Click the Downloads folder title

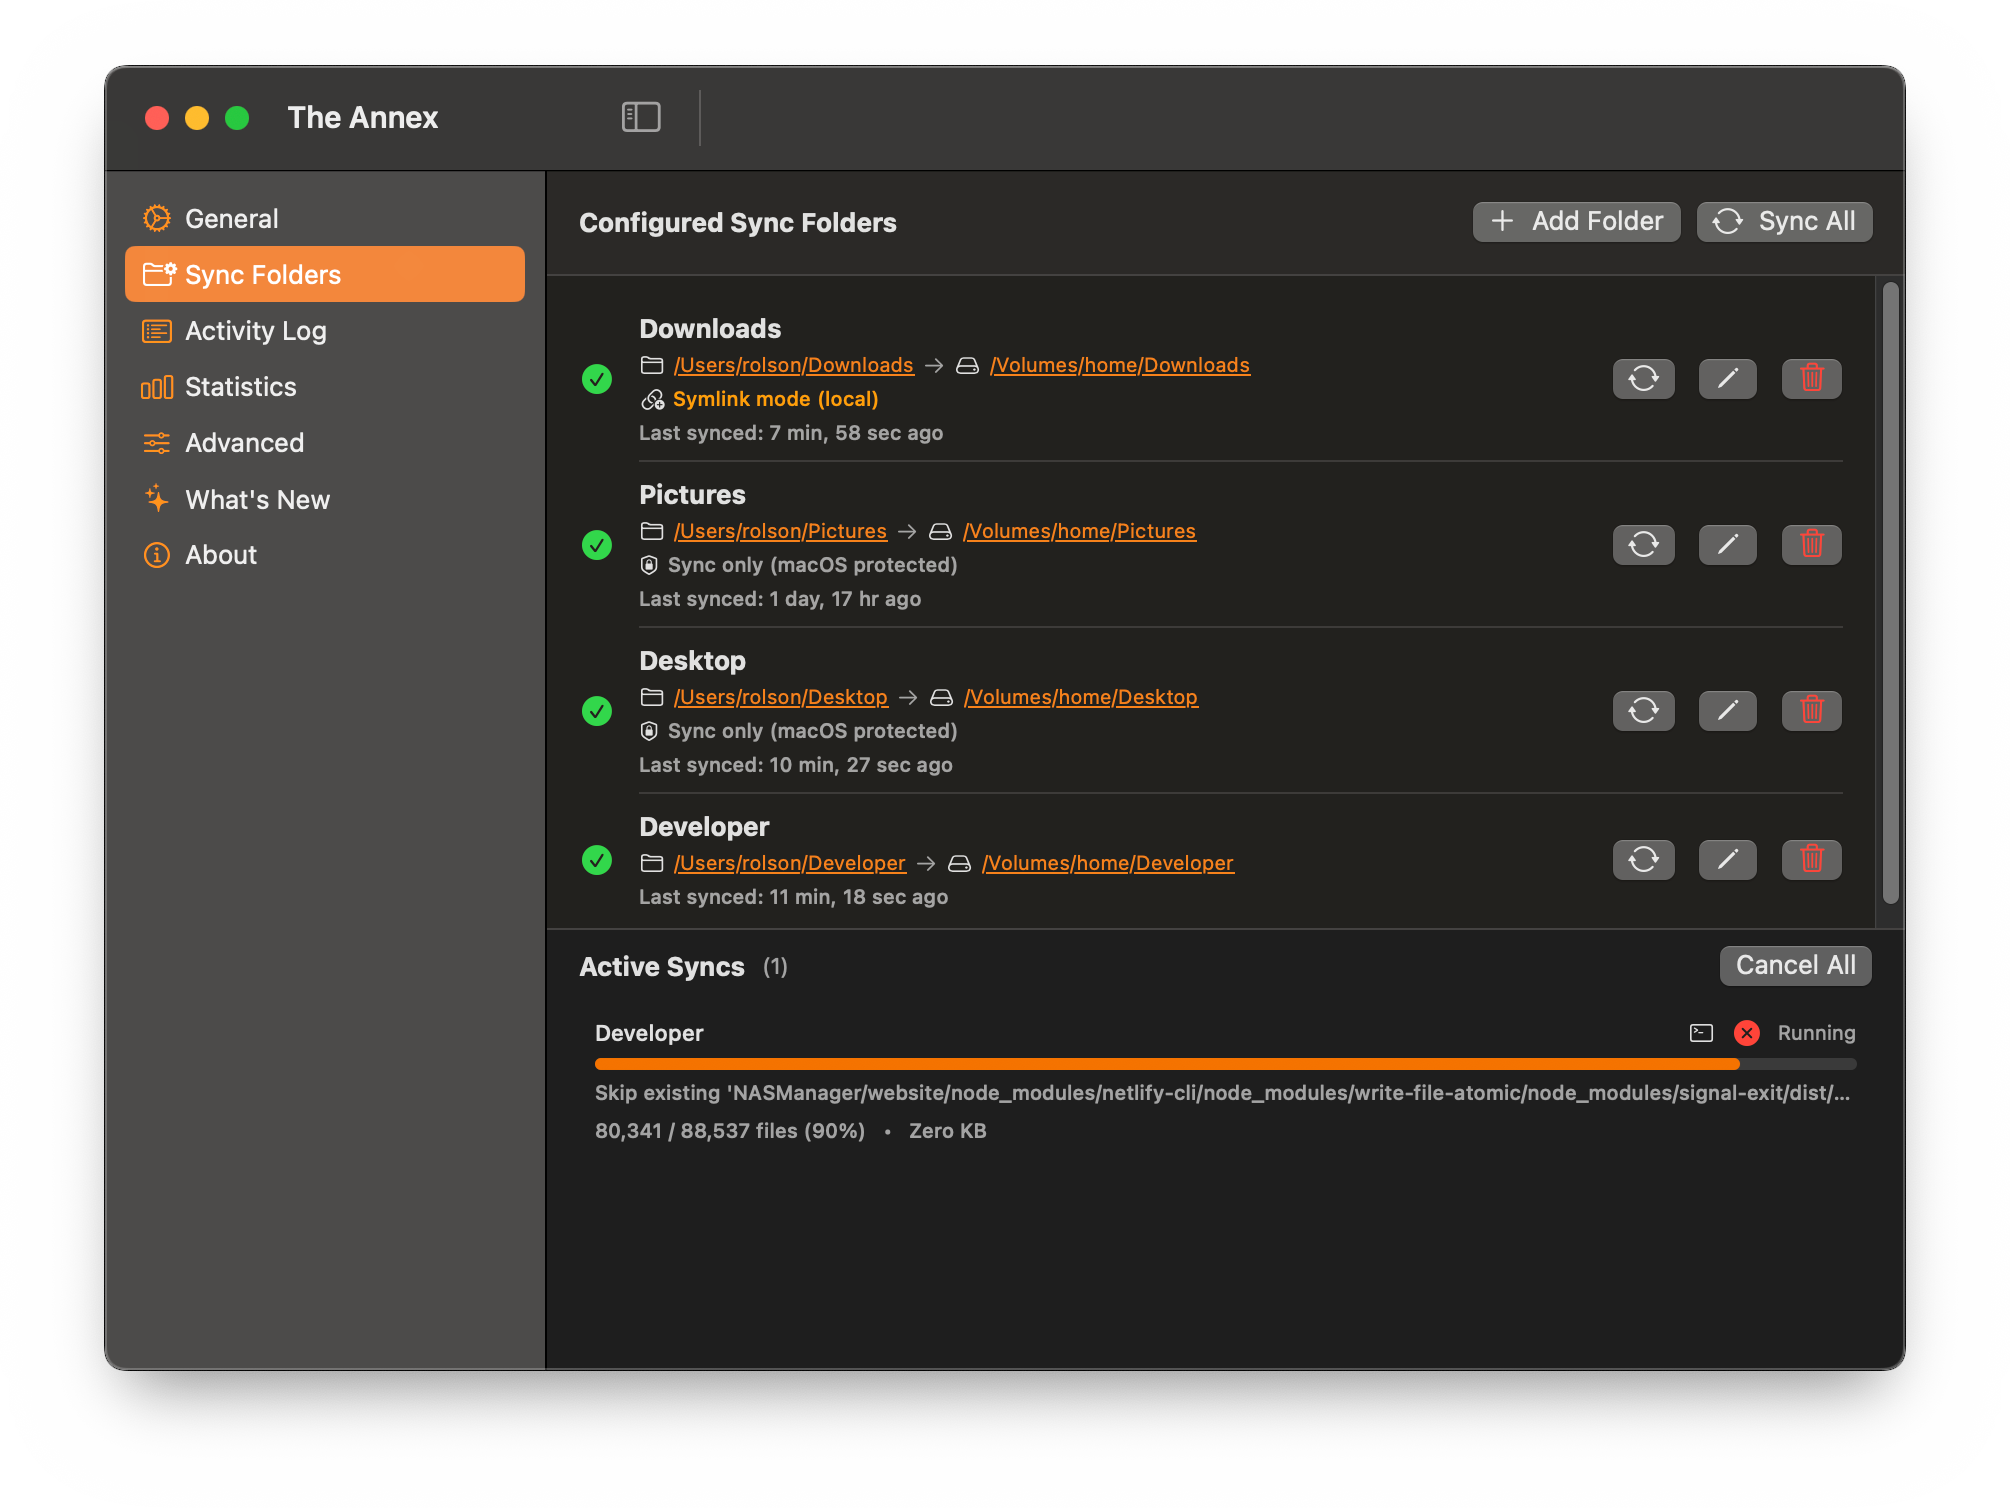(x=710, y=329)
